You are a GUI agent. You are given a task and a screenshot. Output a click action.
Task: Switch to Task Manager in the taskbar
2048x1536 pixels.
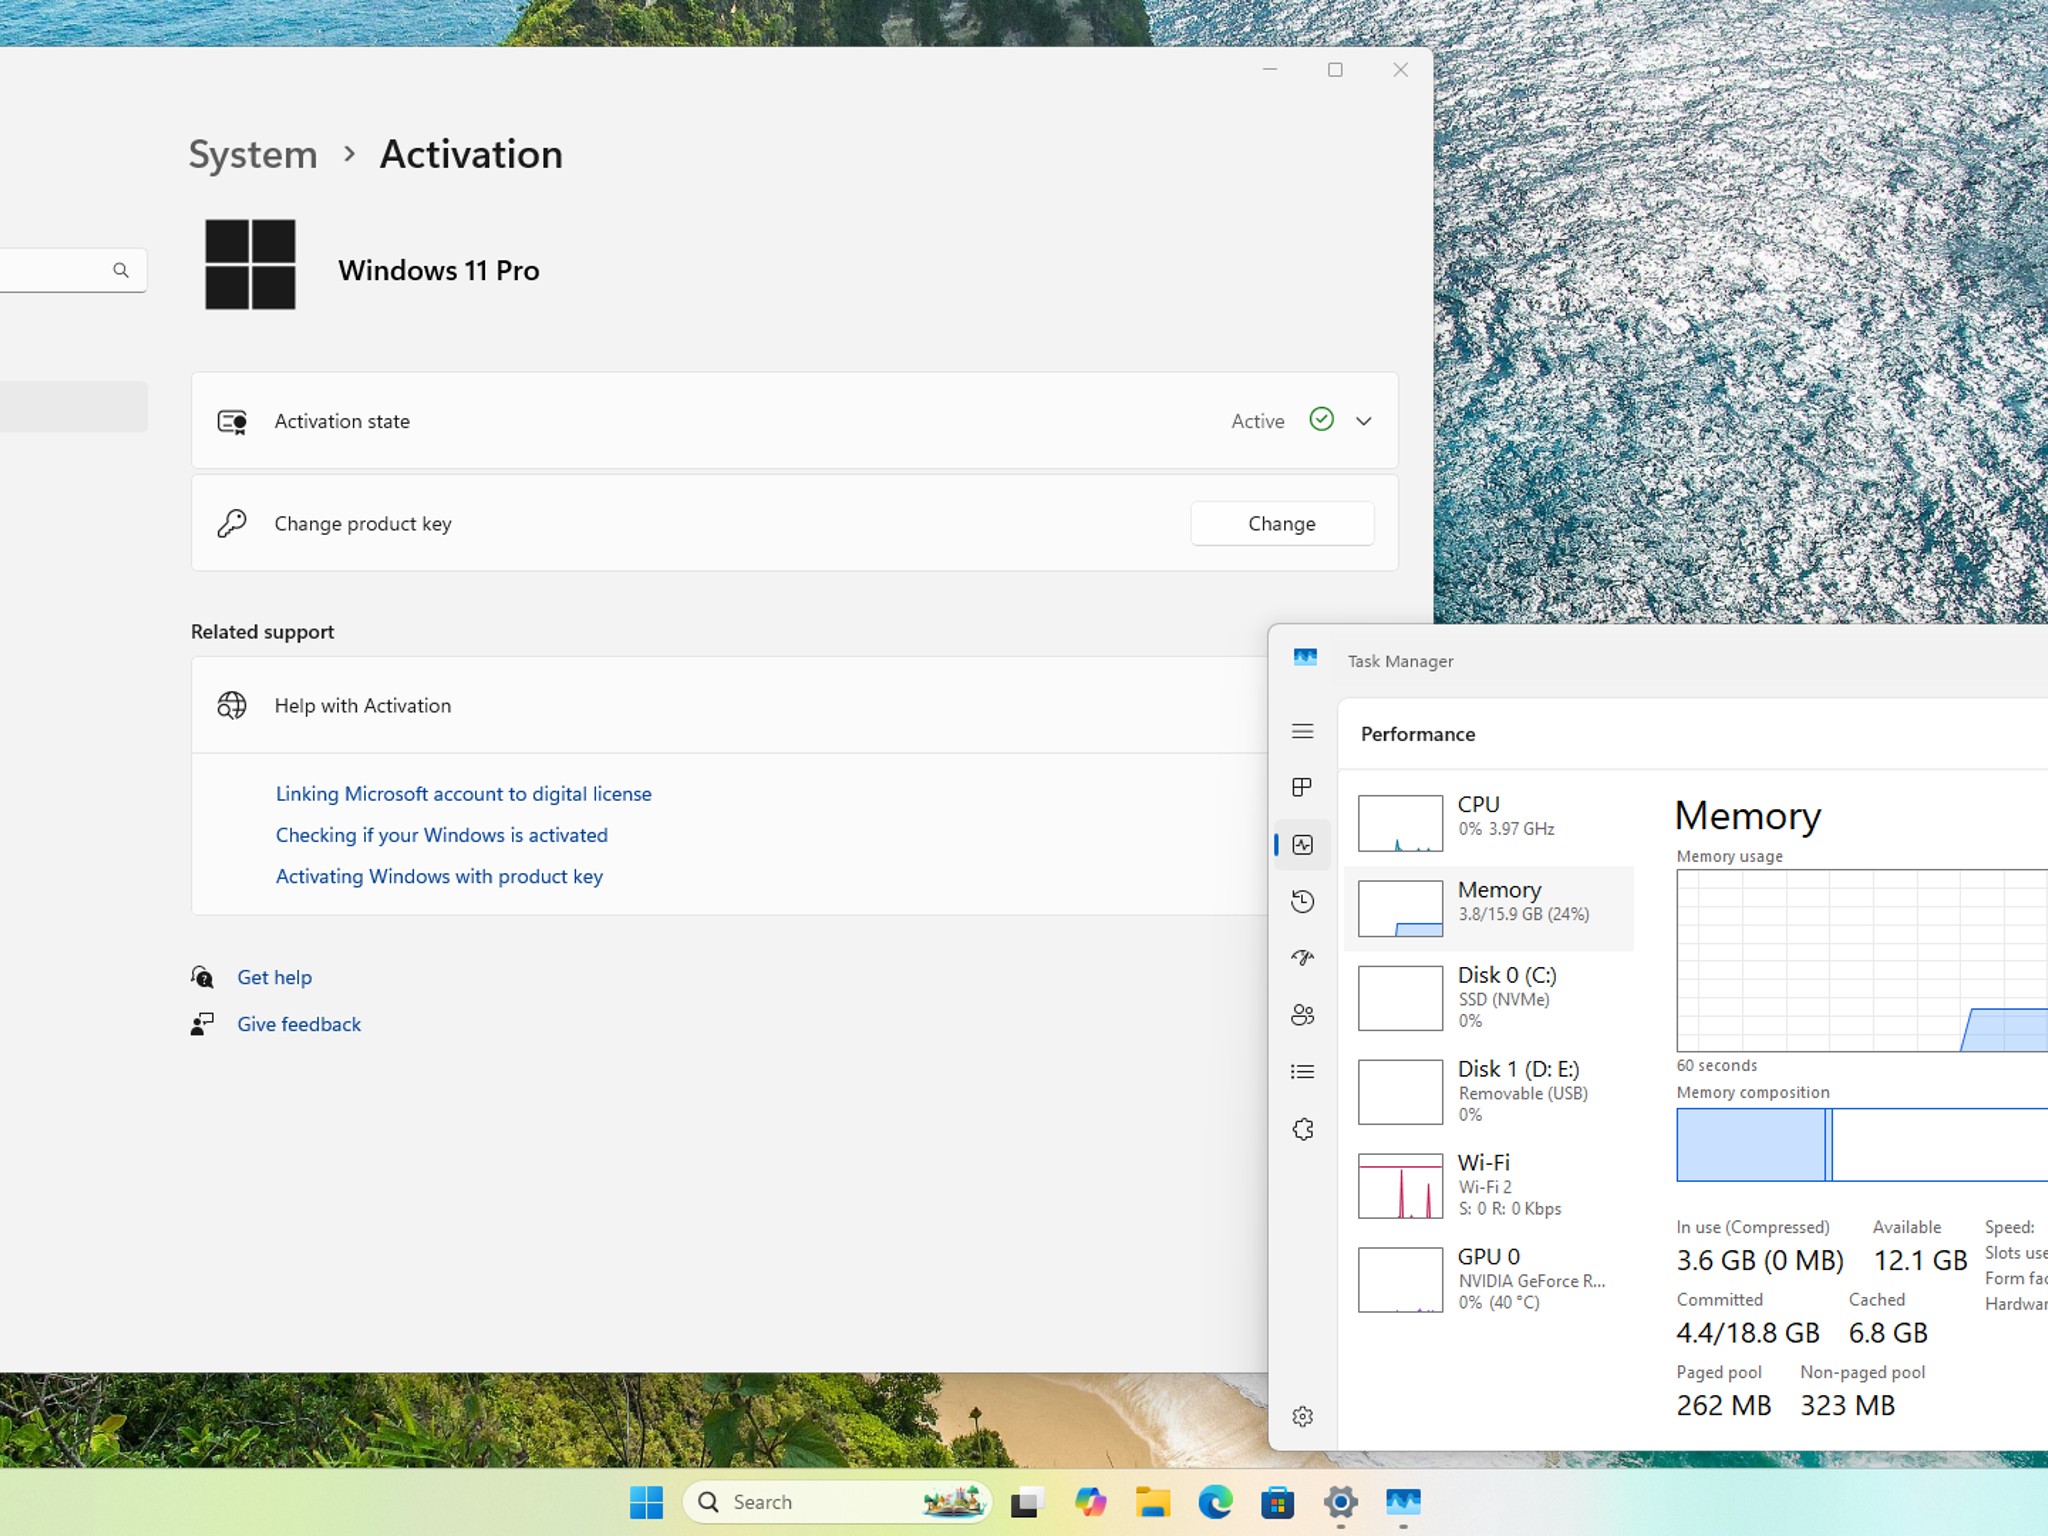pos(1403,1501)
